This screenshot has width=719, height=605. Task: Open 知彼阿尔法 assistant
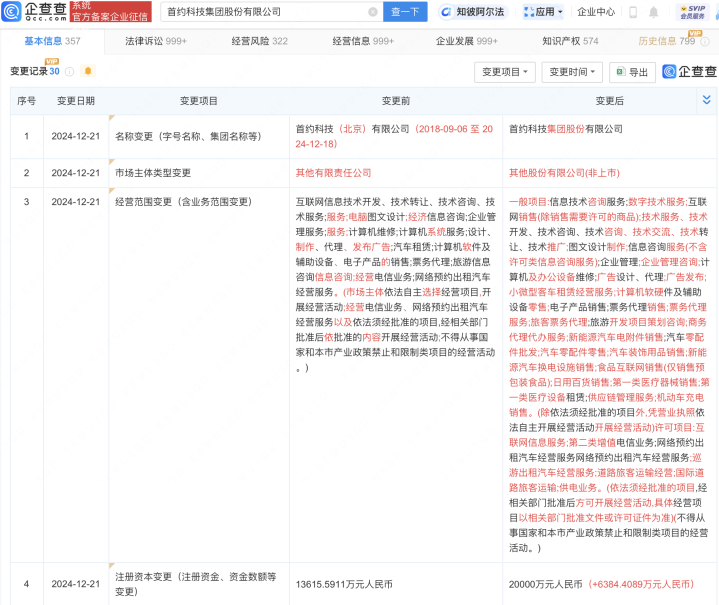point(472,12)
